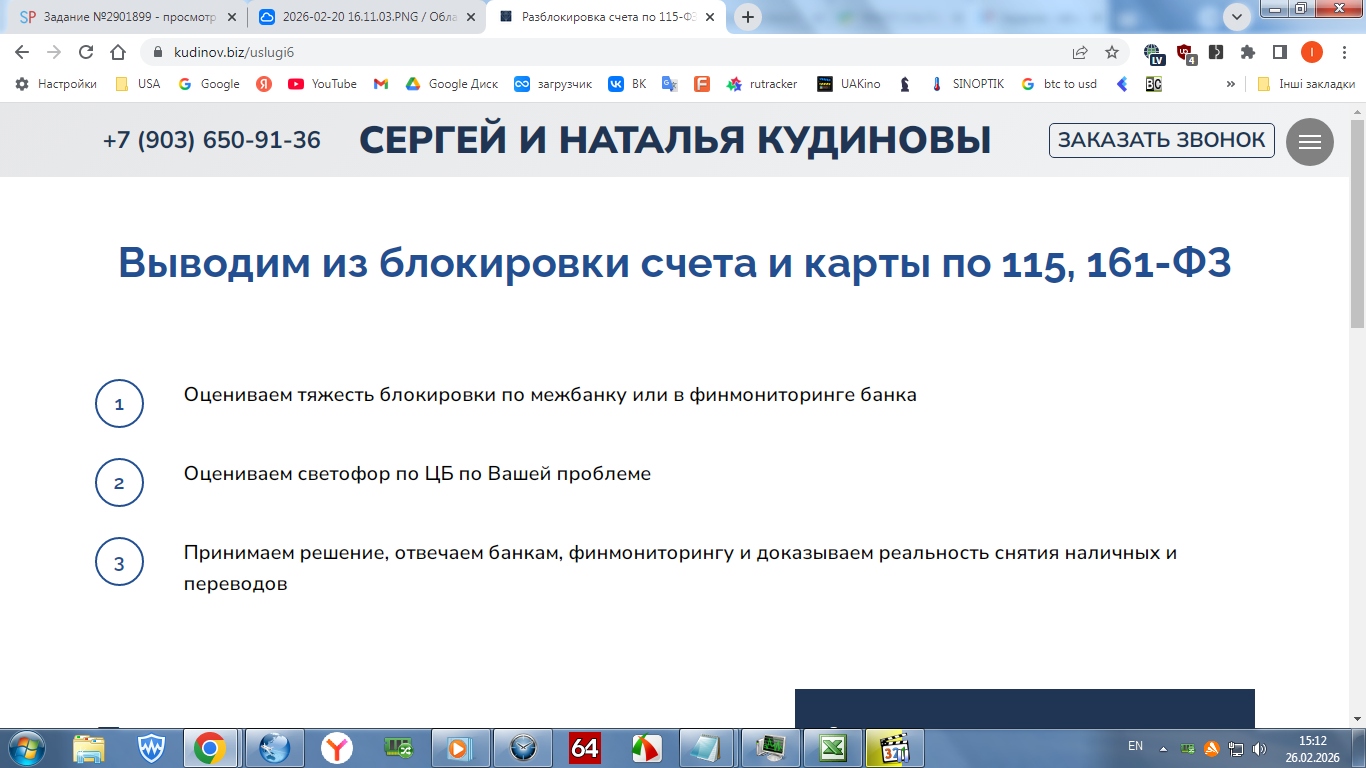The height and width of the screenshot is (768, 1366).
Task: Open the загрузчик bookmark
Action: [x=553, y=84]
